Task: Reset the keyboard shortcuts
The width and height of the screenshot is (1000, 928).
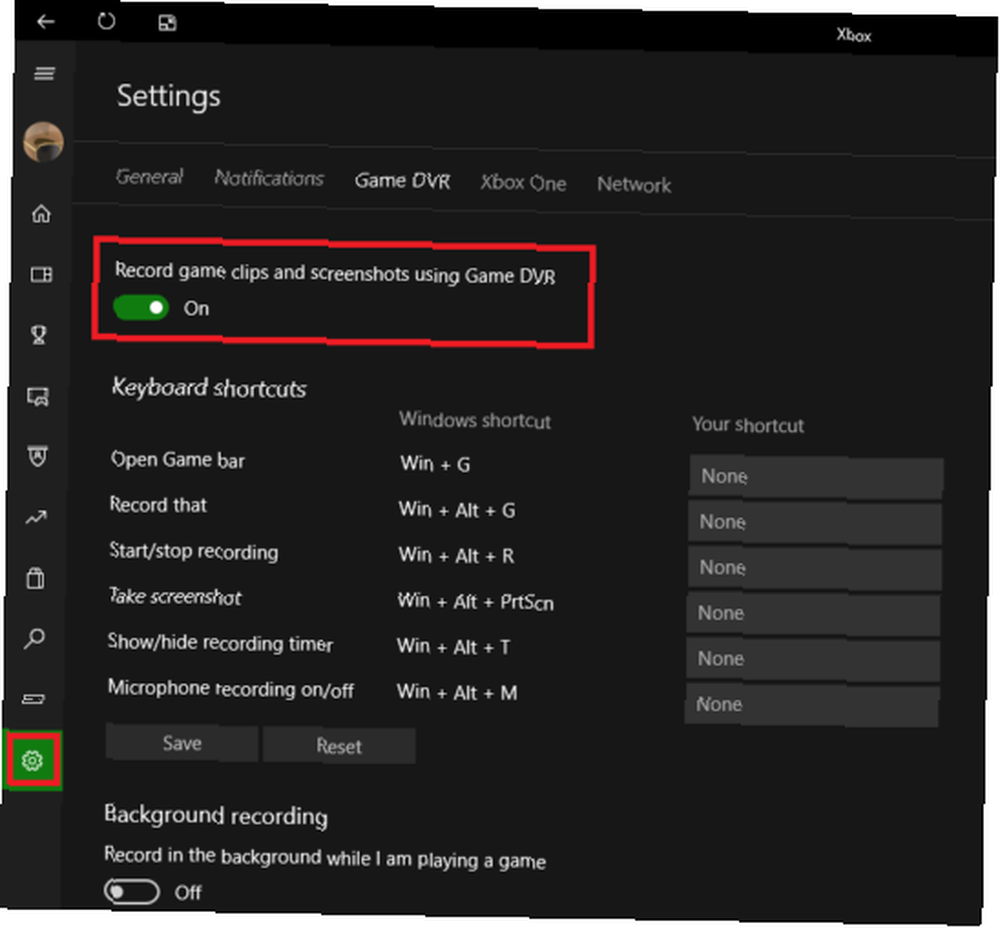Action: [x=339, y=746]
